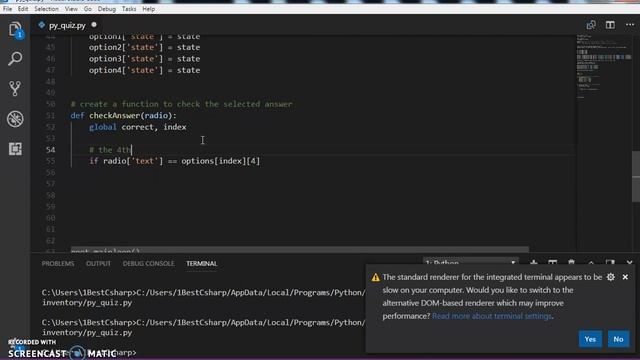Switch to the PROBLEMS panel tab
Screen dimensions: 640x360
click(x=58, y=264)
